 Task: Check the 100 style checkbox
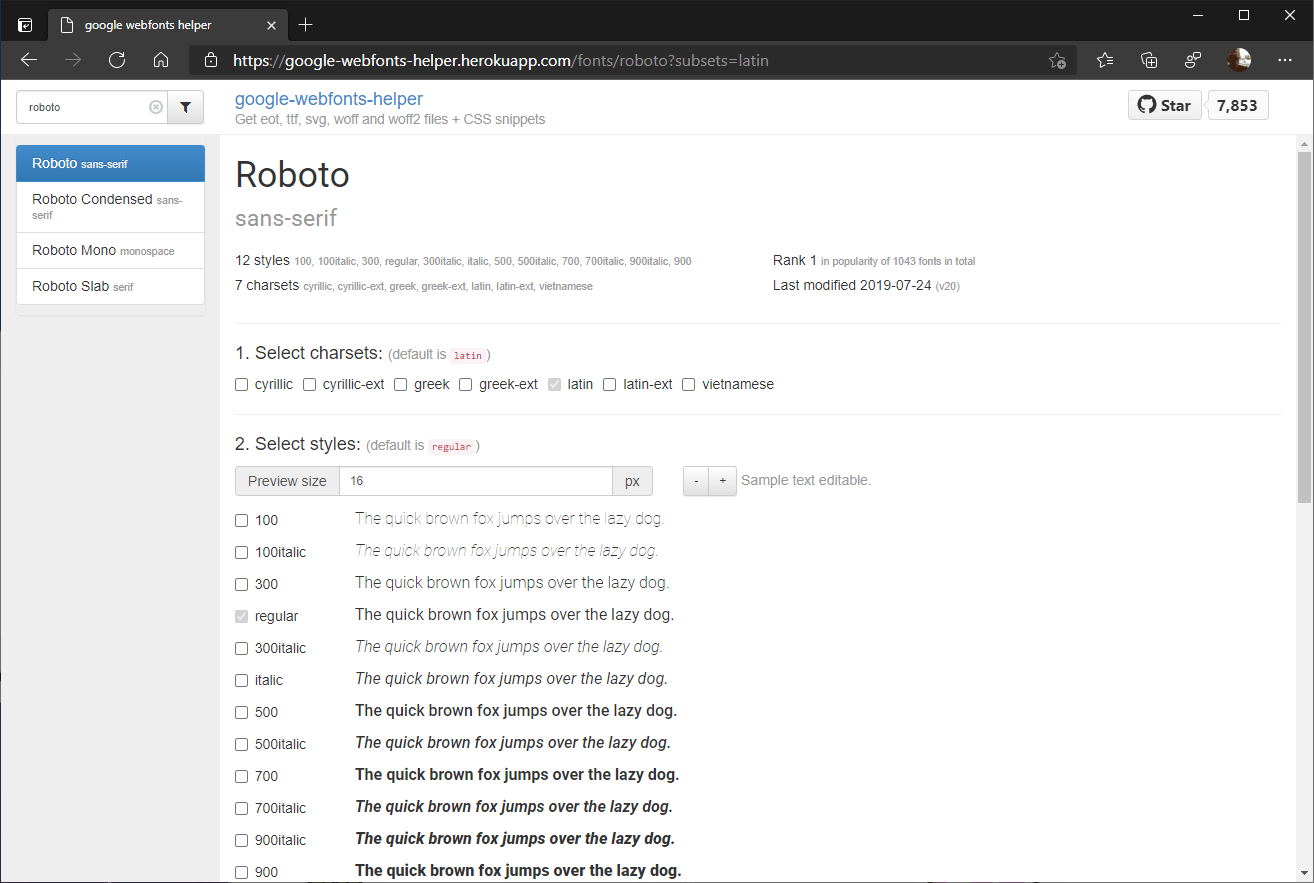point(241,520)
